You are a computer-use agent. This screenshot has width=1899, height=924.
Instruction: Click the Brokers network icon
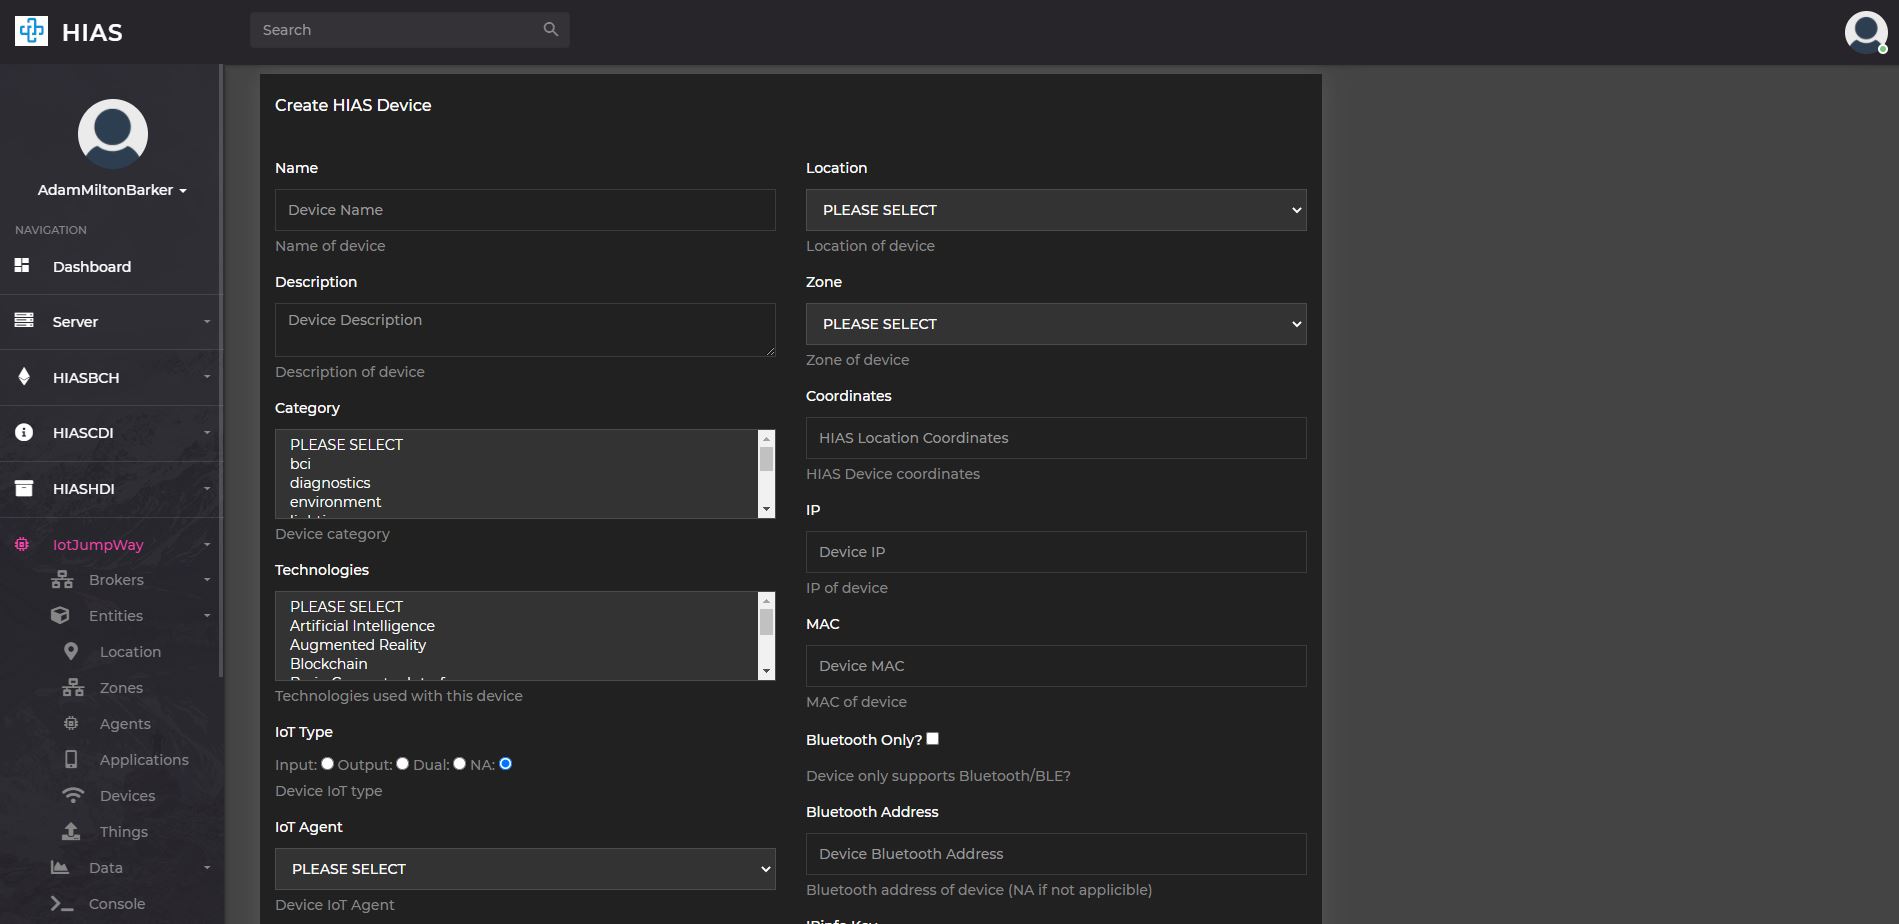(x=62, y=580)
